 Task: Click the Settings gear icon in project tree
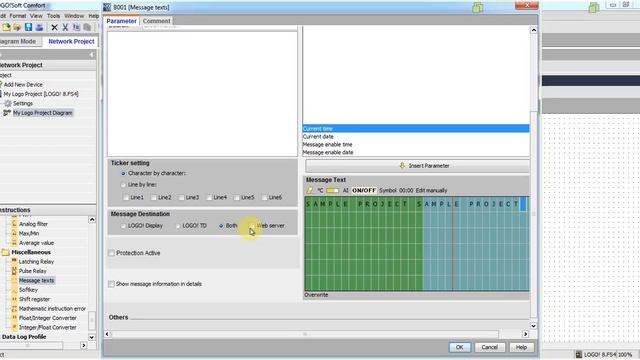pyautogui.click(x=8, y=104)
